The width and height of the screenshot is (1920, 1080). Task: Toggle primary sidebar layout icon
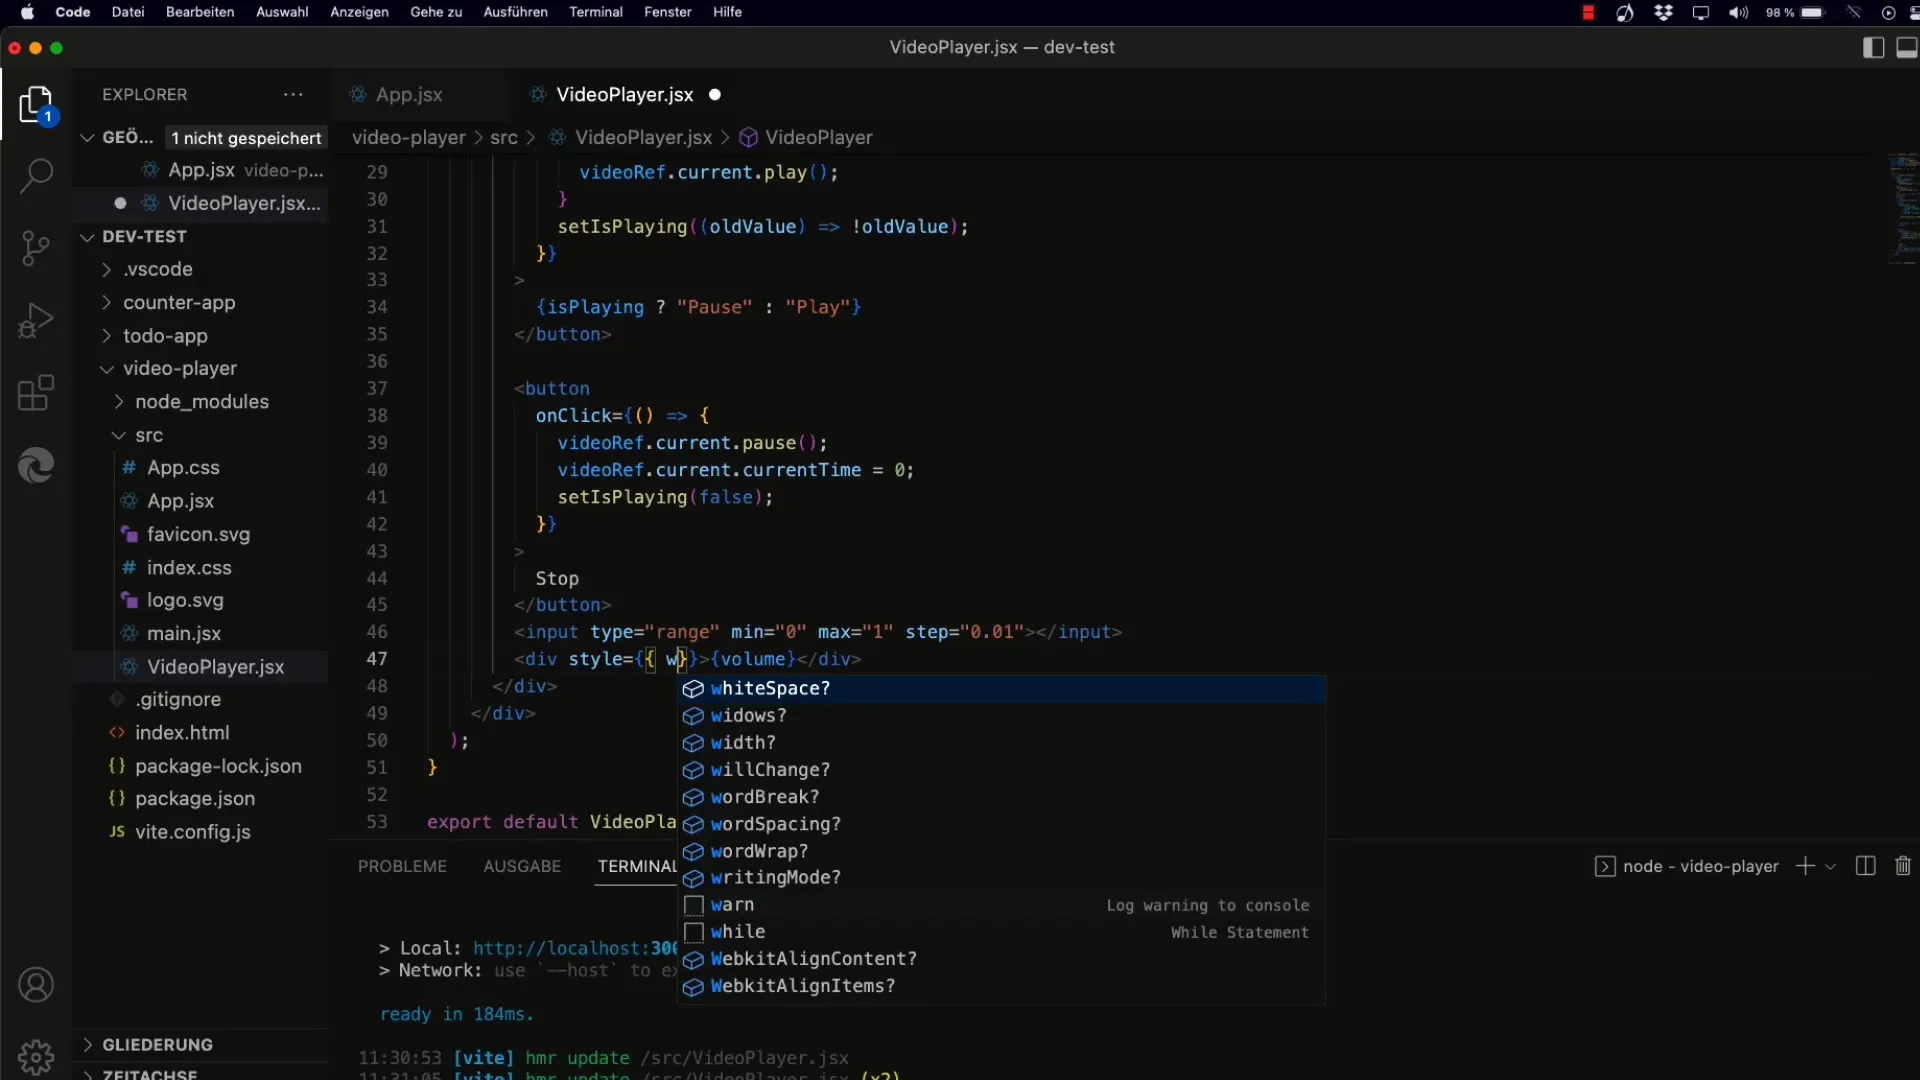click(1873, 47)
